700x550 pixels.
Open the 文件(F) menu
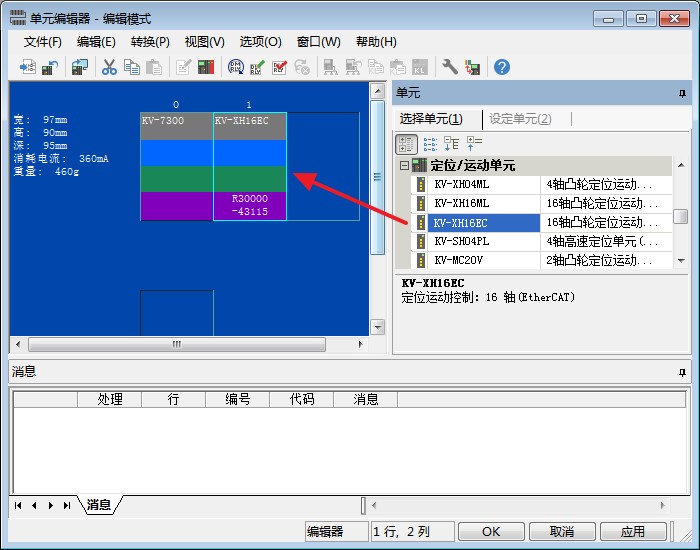click(43, 42)
